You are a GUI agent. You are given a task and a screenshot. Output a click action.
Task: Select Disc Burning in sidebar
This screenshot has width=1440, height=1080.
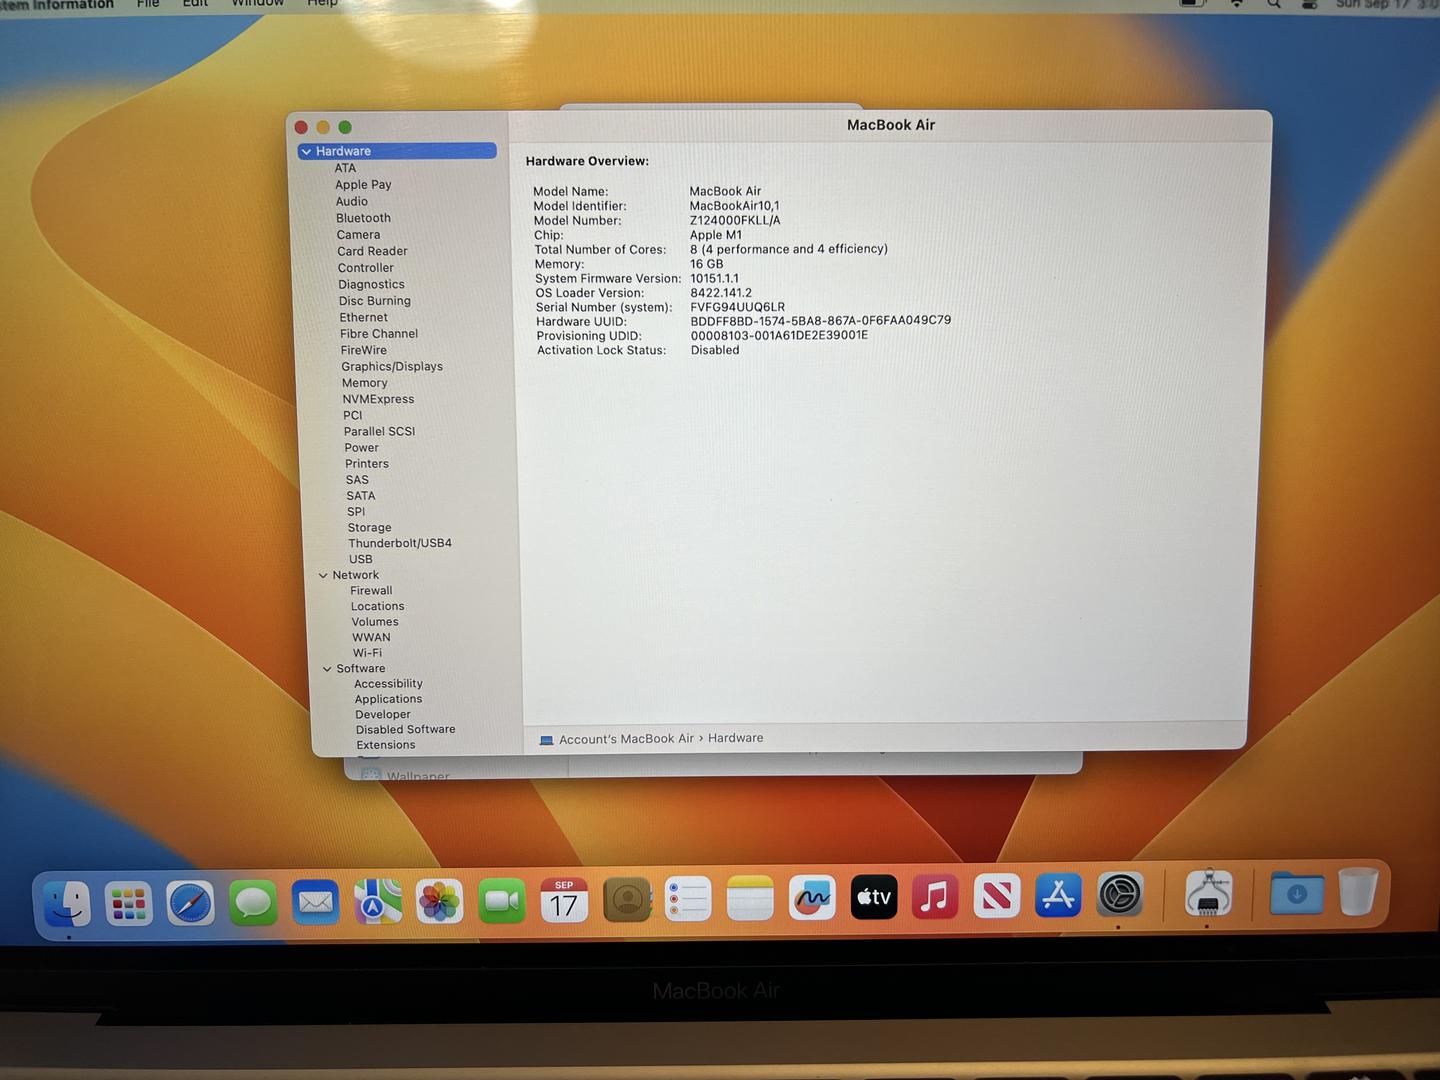point(375,301)
